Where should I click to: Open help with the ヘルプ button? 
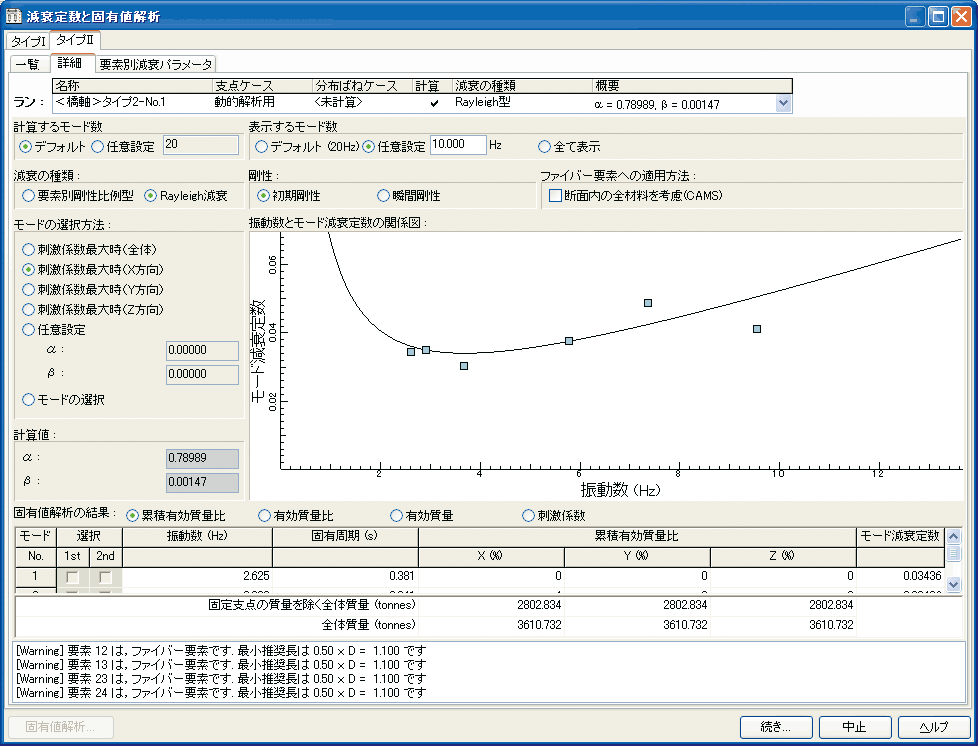pyautogui.click(x=934, y=727)
